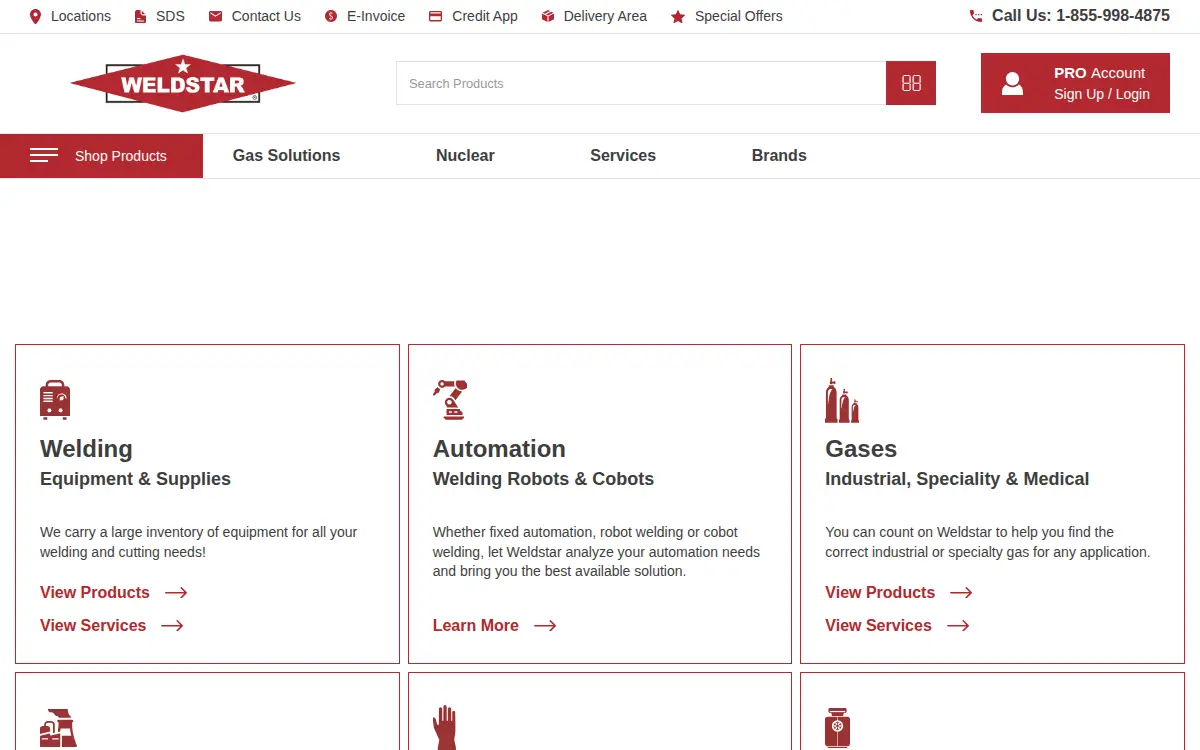Click View Products under Gases
Viewport: 1200px width, 750px height.
click(x=880, y=593)
